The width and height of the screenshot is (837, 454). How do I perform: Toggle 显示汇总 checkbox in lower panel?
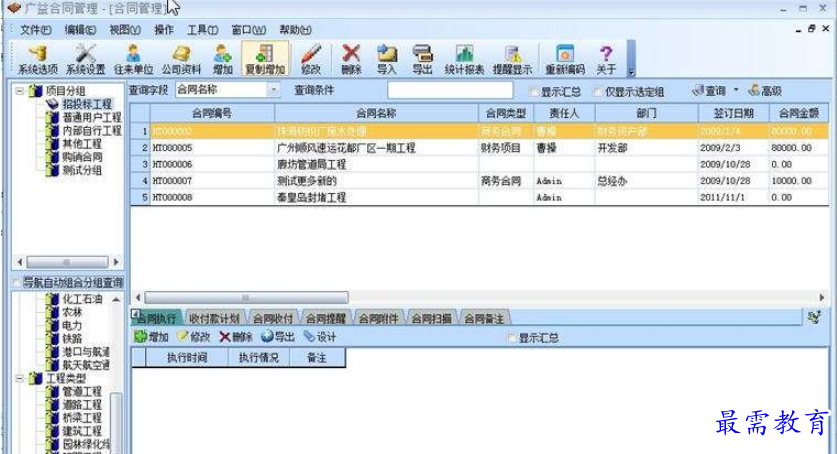click(x=511, y=338)
